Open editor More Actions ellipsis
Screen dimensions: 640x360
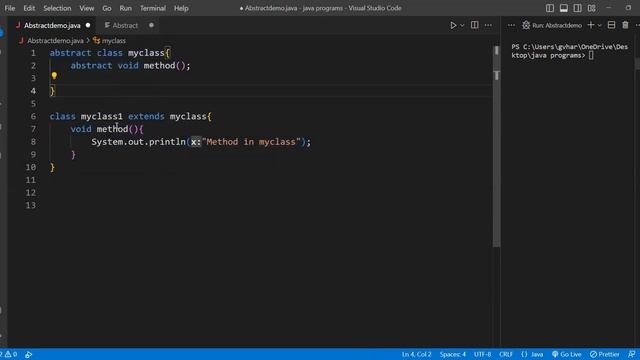488,25
